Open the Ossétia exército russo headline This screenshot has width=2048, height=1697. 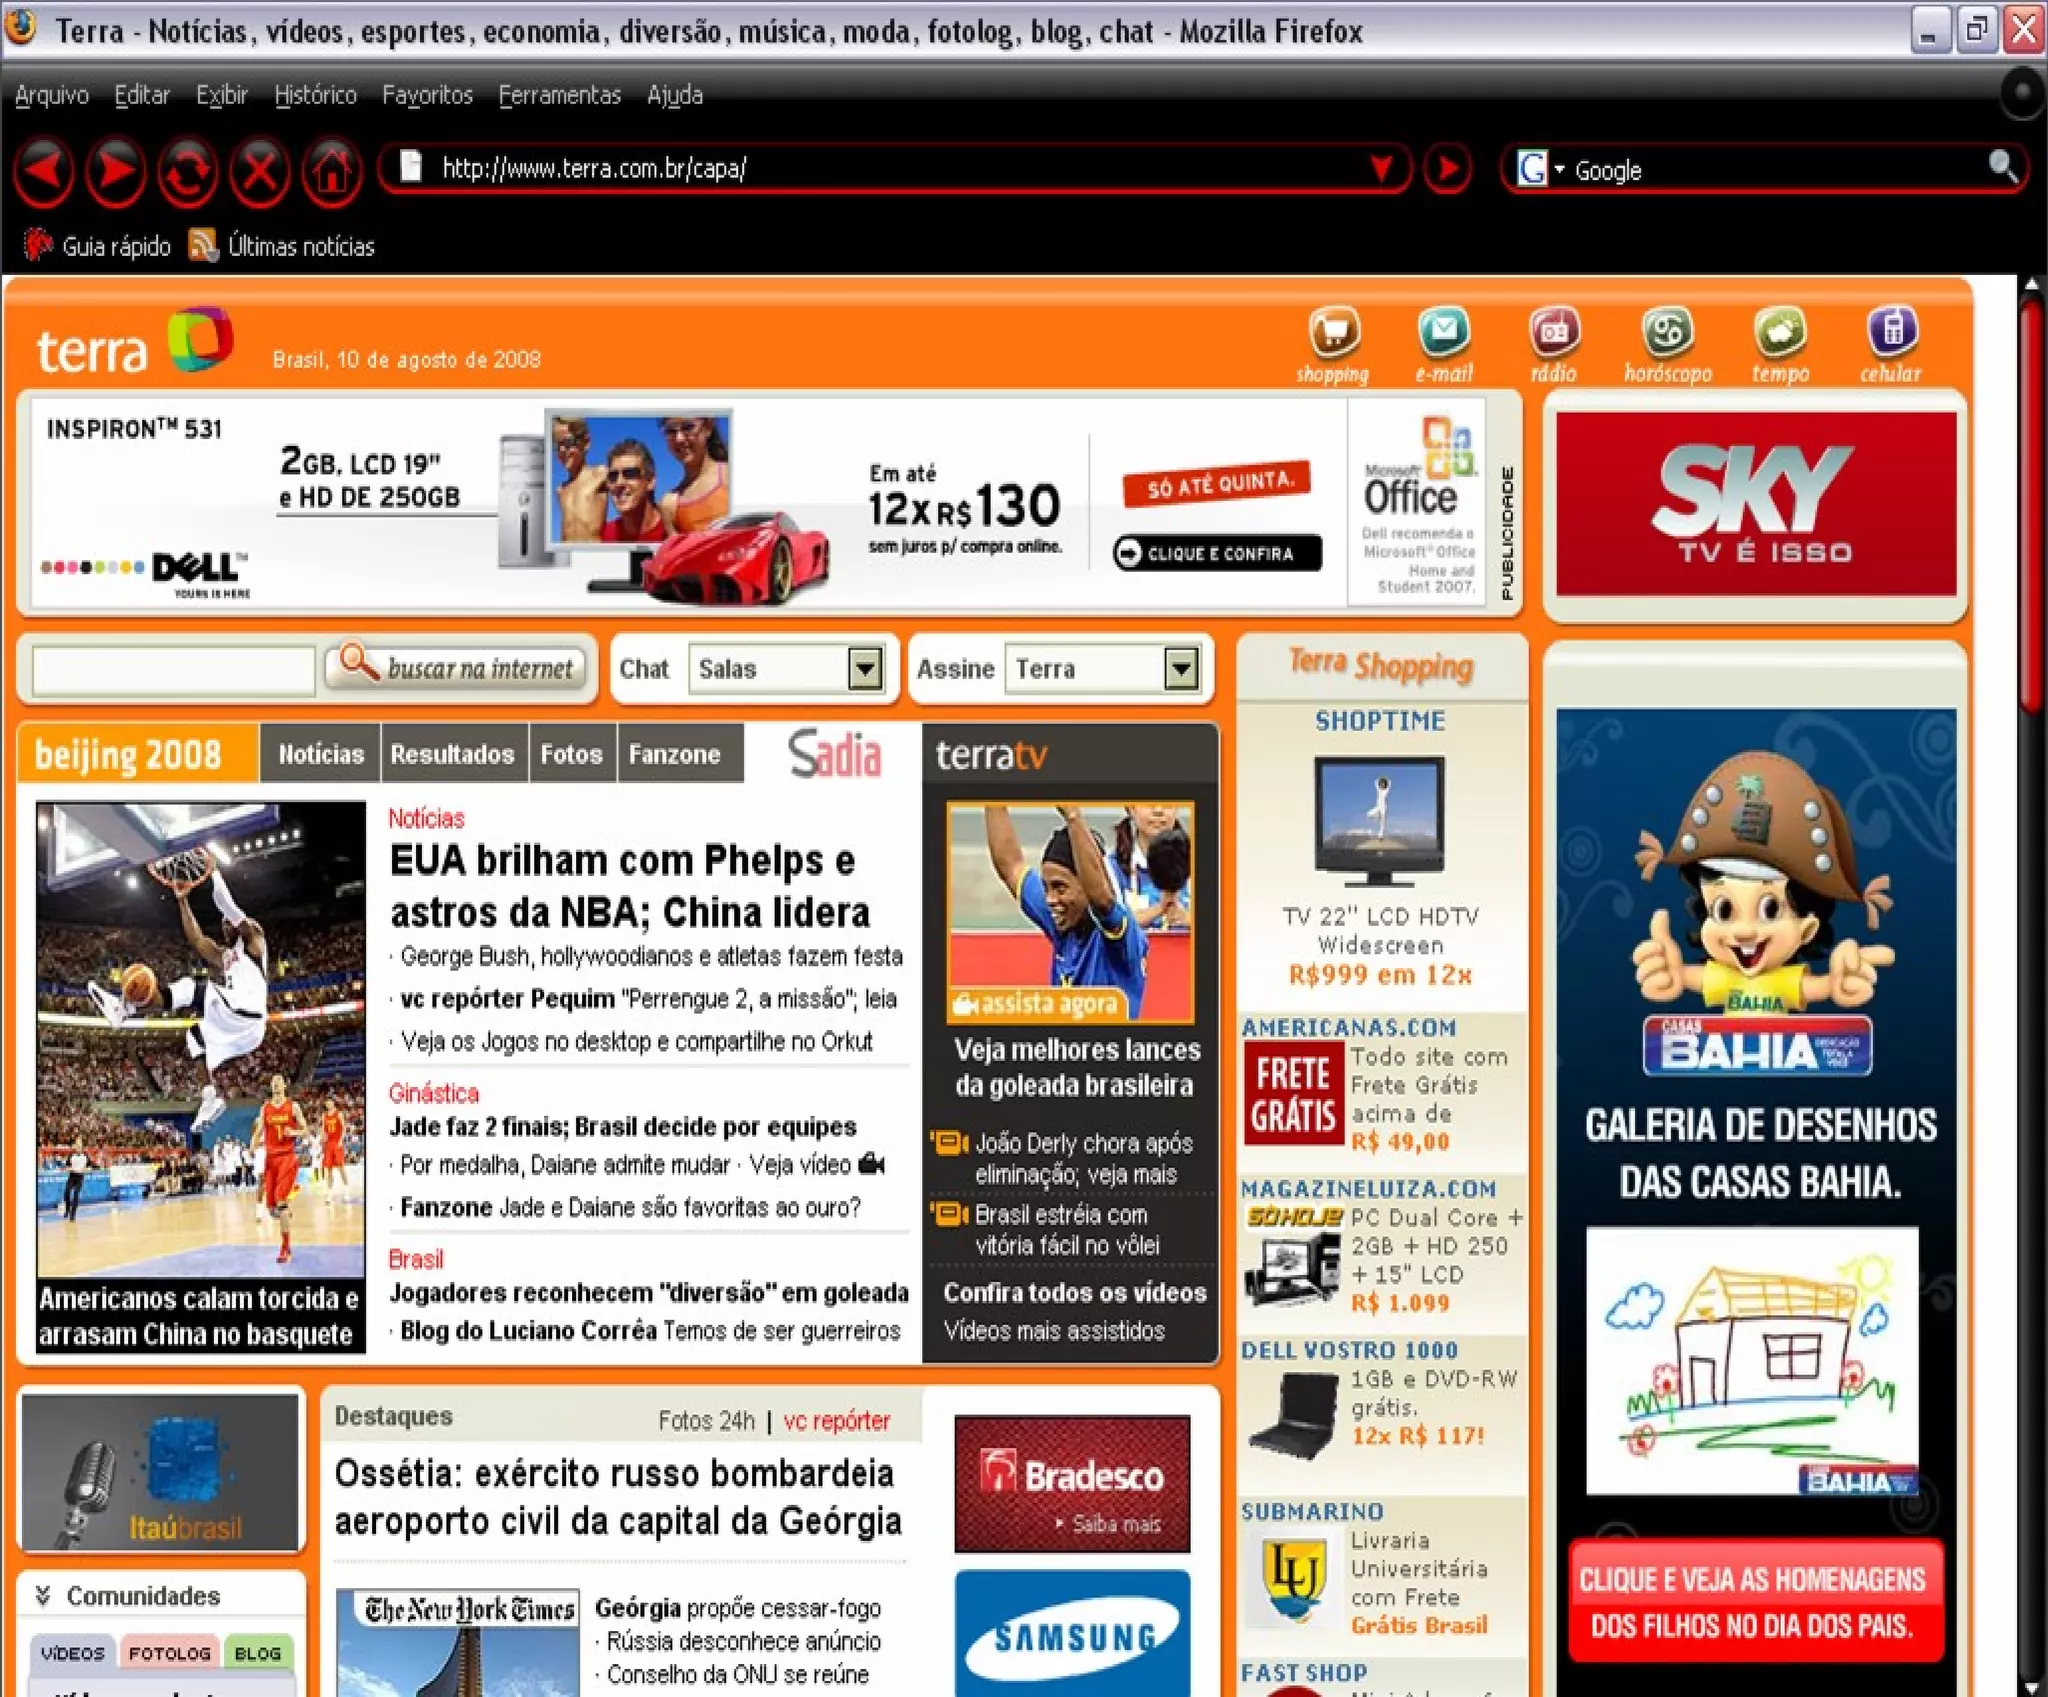tap(618, 1497)
